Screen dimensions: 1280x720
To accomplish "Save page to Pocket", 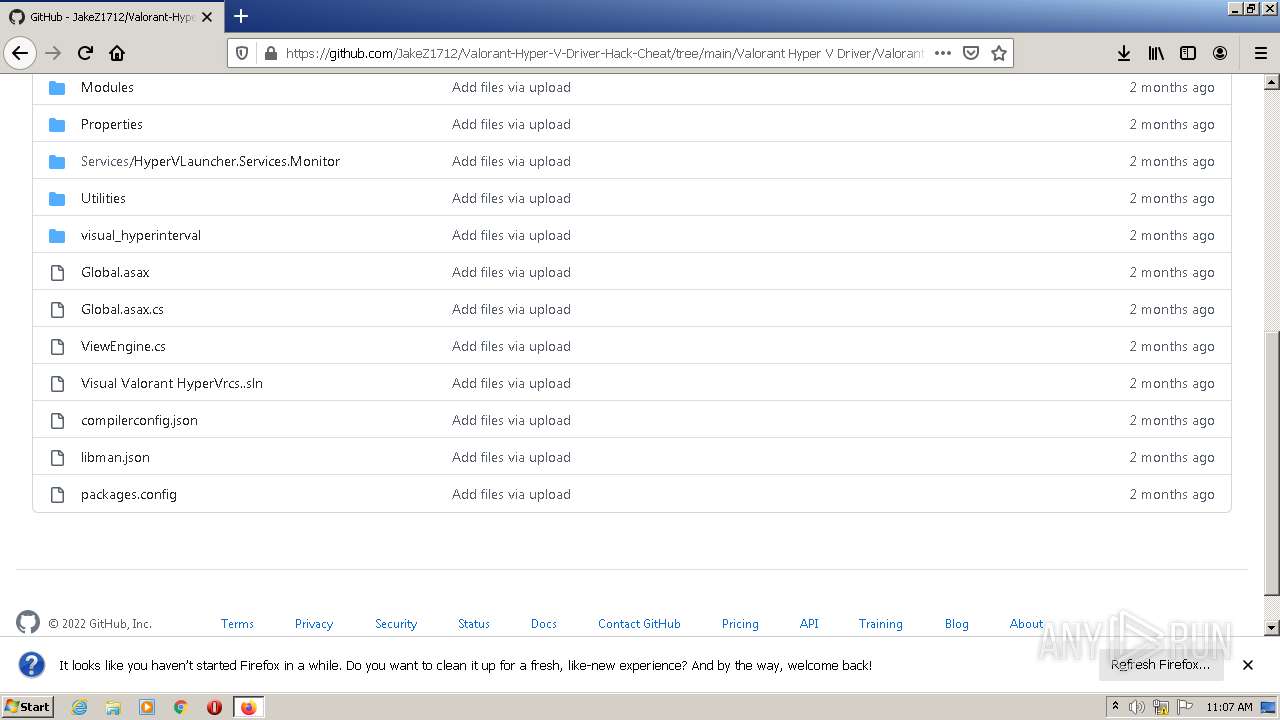I will coord(970,53).
